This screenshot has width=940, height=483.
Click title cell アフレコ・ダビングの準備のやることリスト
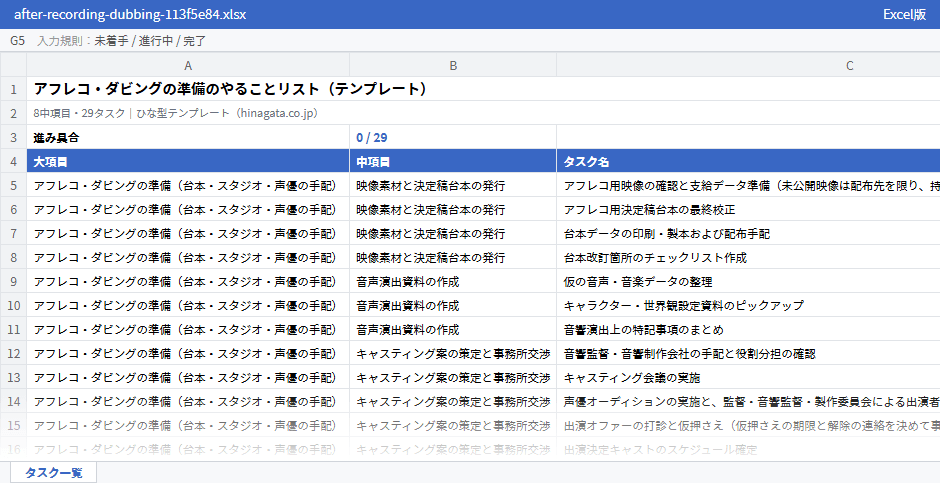[x=230, y=89]
